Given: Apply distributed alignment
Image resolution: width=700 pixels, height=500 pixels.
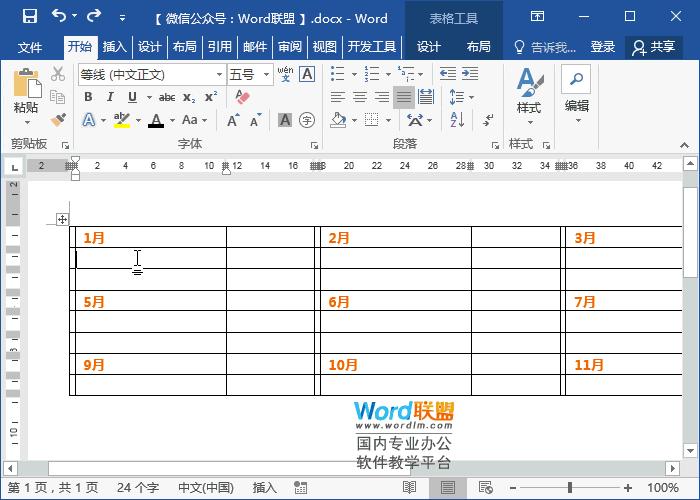Looking at the screenshot, I should click(426, 97).
